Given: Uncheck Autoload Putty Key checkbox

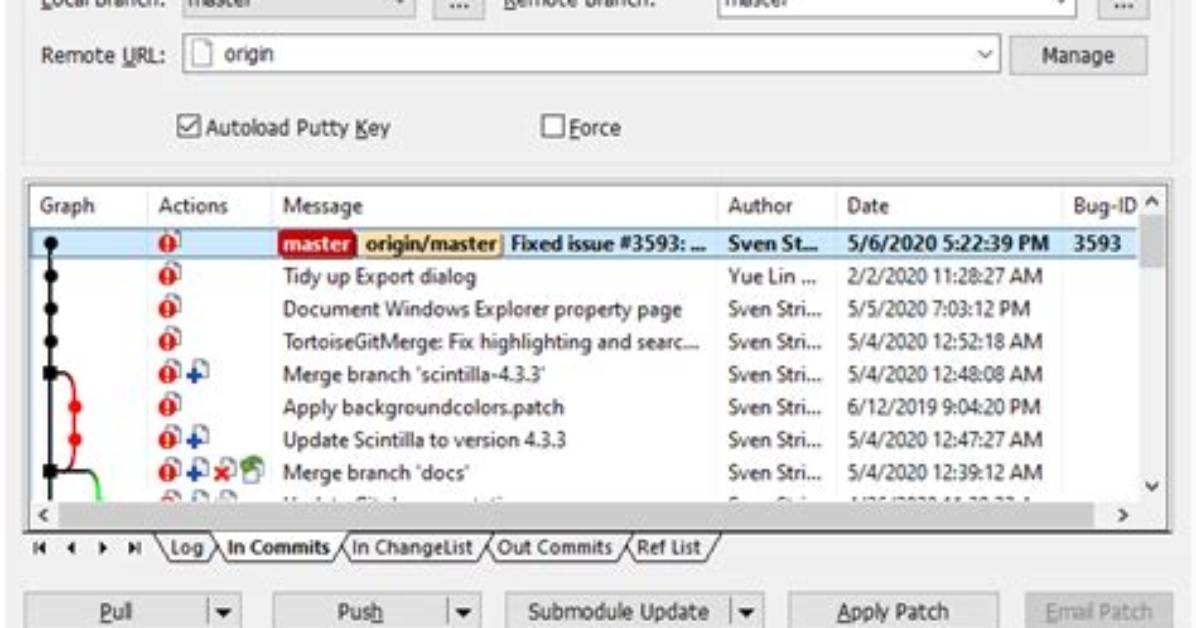Looking at the screenshot, I should tap(188, 127).
